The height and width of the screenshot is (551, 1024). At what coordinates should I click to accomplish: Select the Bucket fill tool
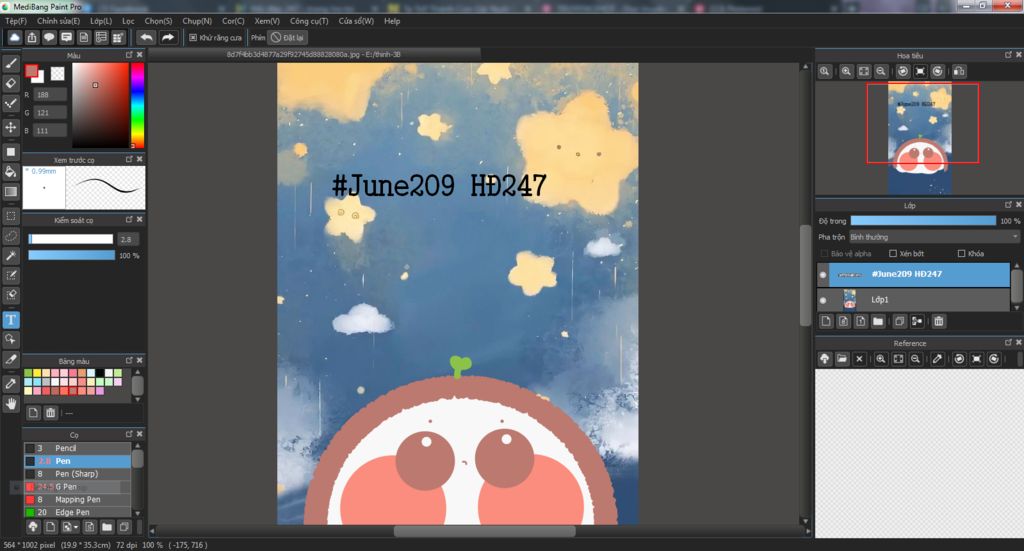coord(10,172)
